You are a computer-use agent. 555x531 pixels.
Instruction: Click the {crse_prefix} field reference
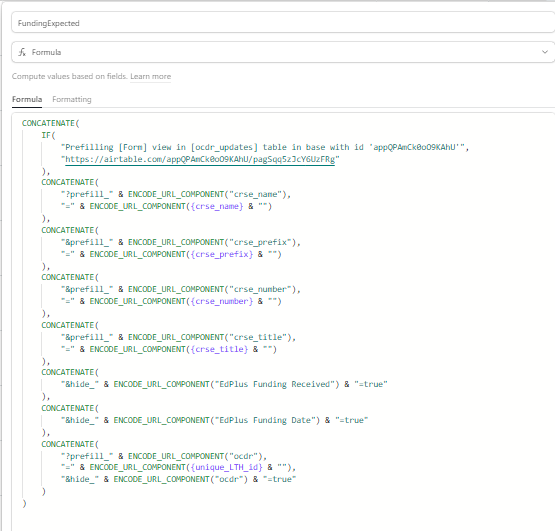222,254
